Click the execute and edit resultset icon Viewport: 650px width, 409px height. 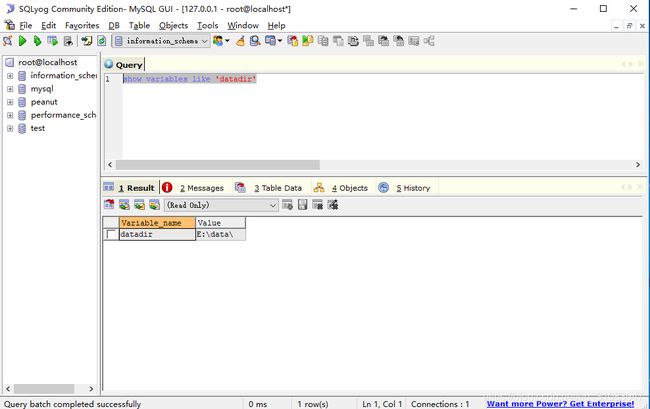coord(52,41)
